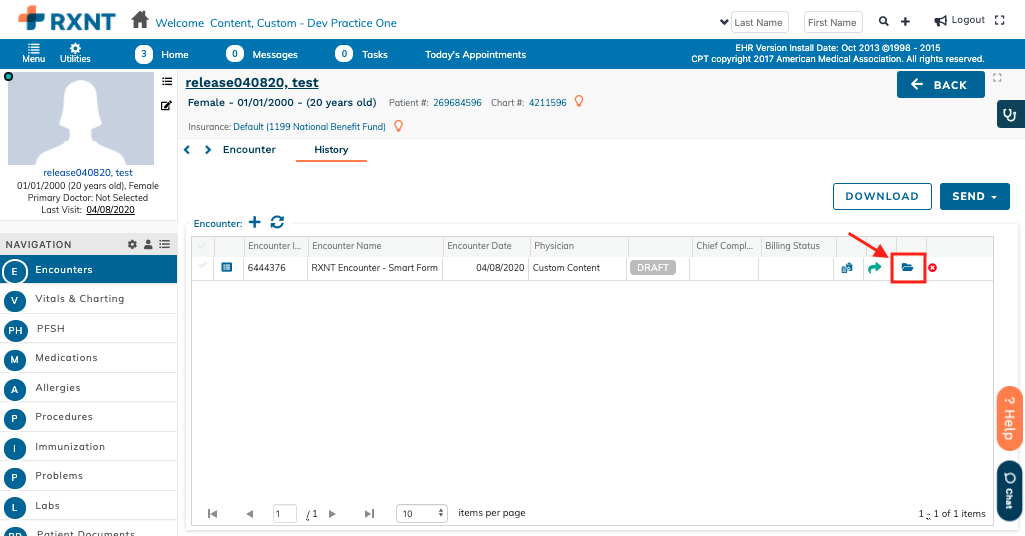
Task: Open the Chart number 4211596 link
Action: click(x=547, y=103)
